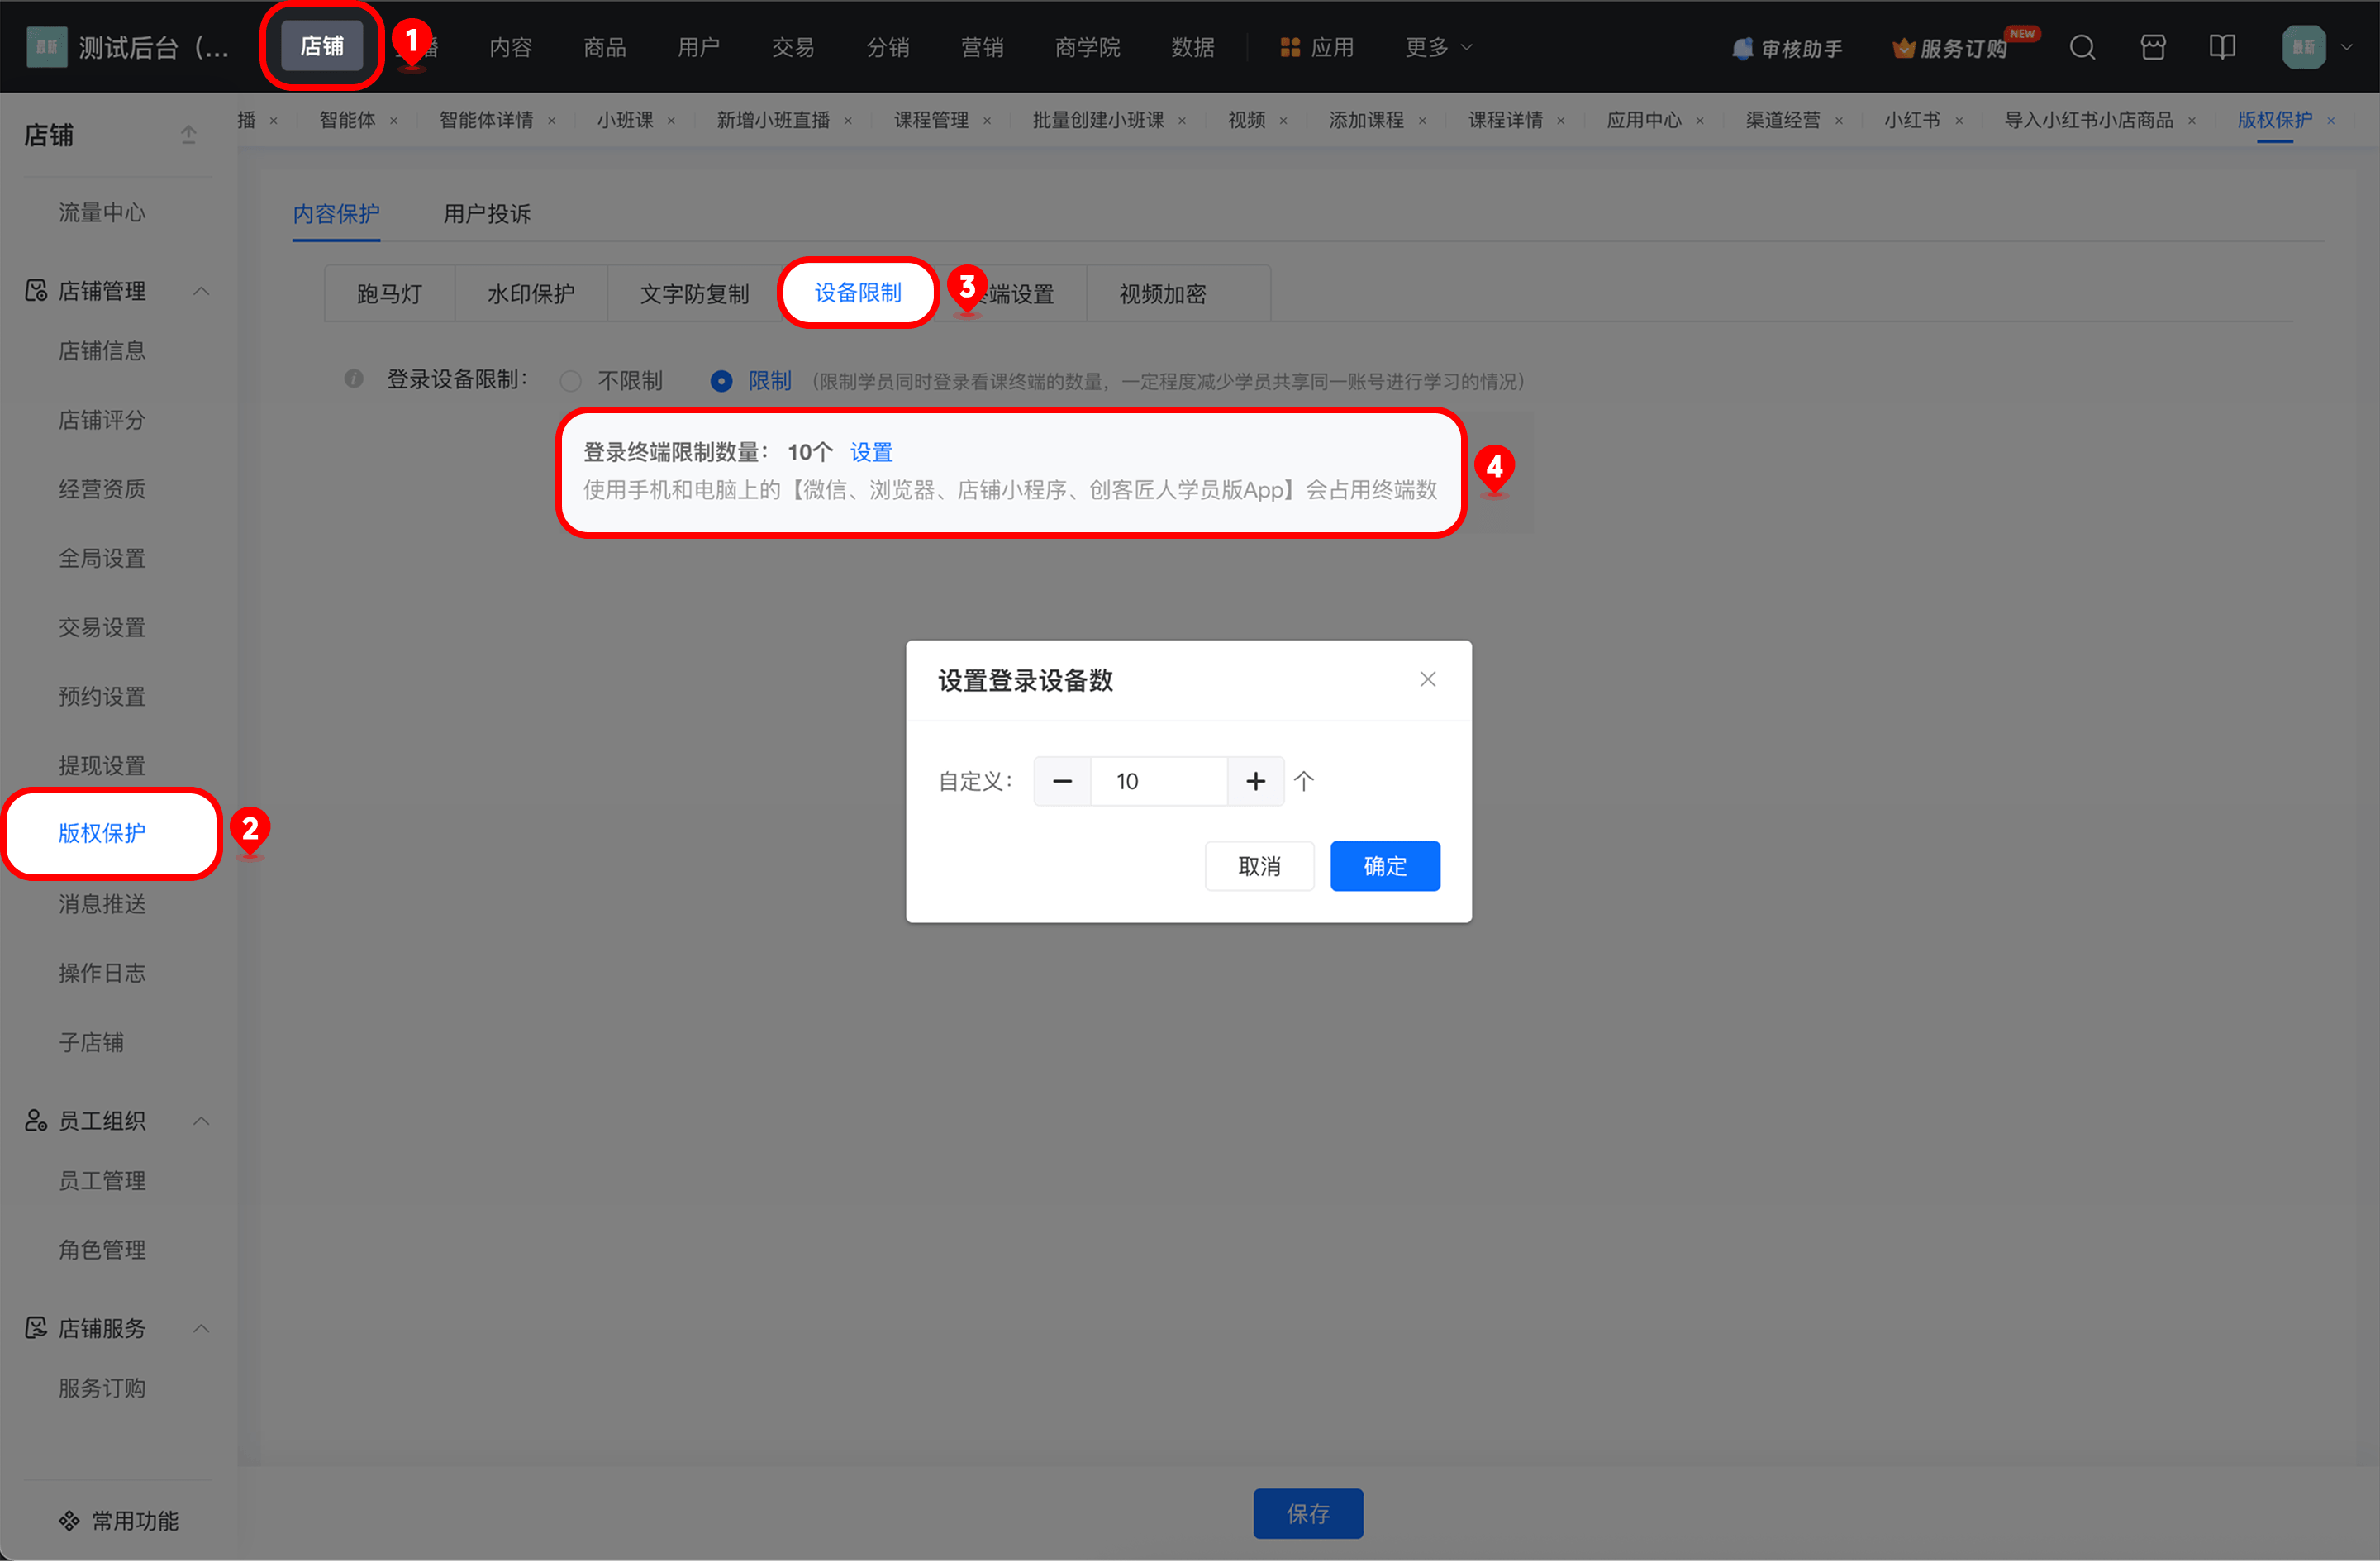Screen dimensions: 2380x1562
Task: Open the 内容 top navigation menu
Action: [511, 47]
